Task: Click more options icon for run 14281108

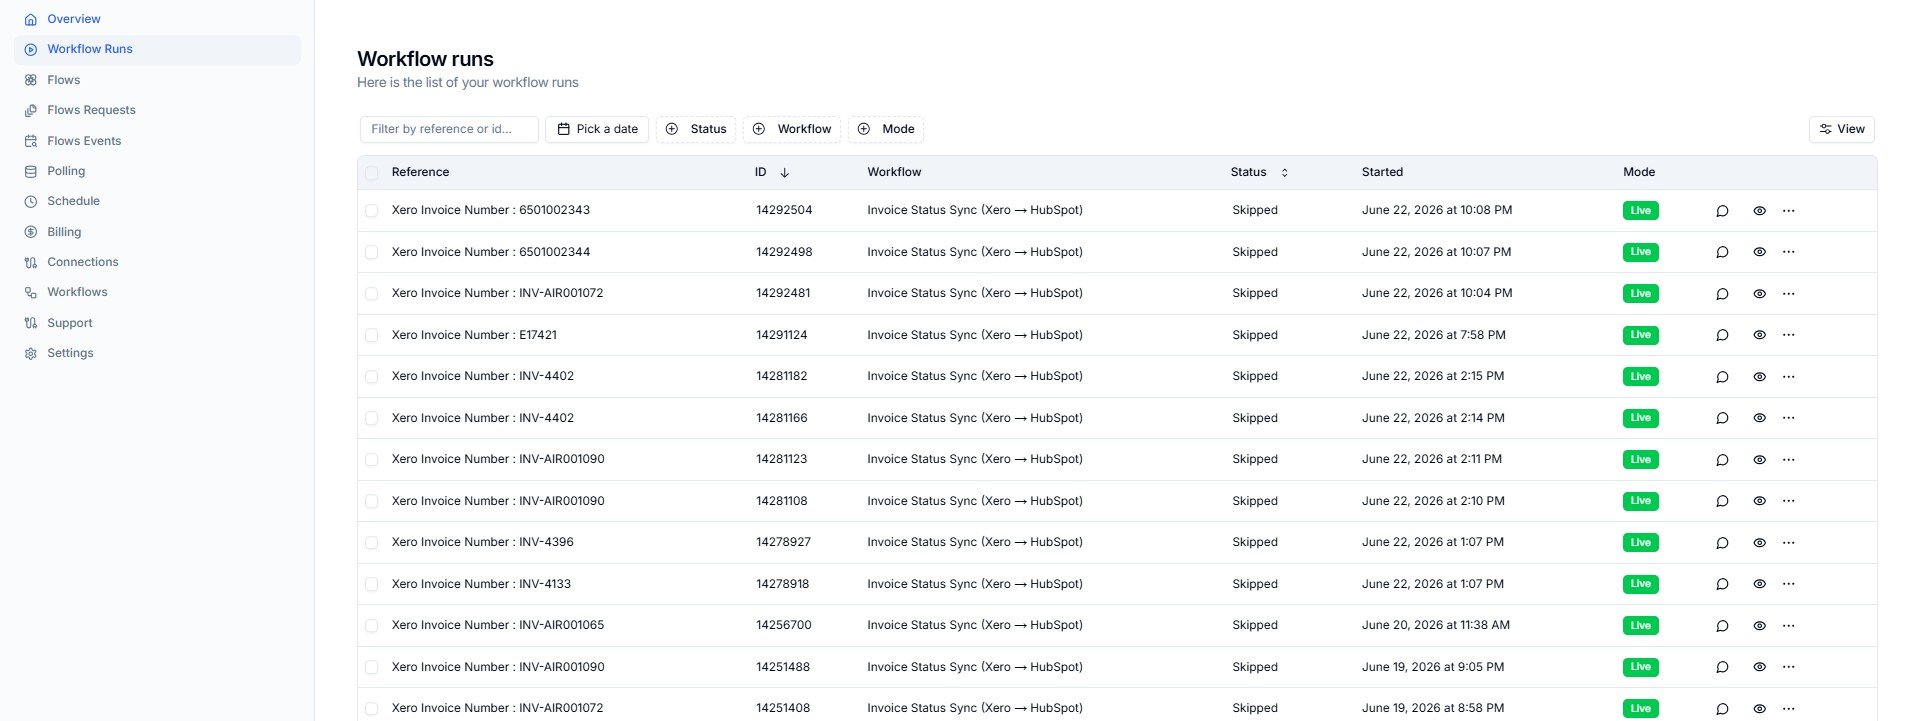Action: [x=1789, y=501]
